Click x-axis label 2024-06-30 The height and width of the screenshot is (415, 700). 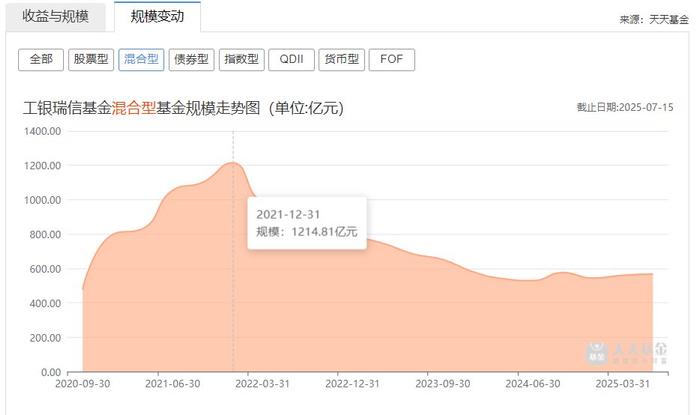[533, 384]
